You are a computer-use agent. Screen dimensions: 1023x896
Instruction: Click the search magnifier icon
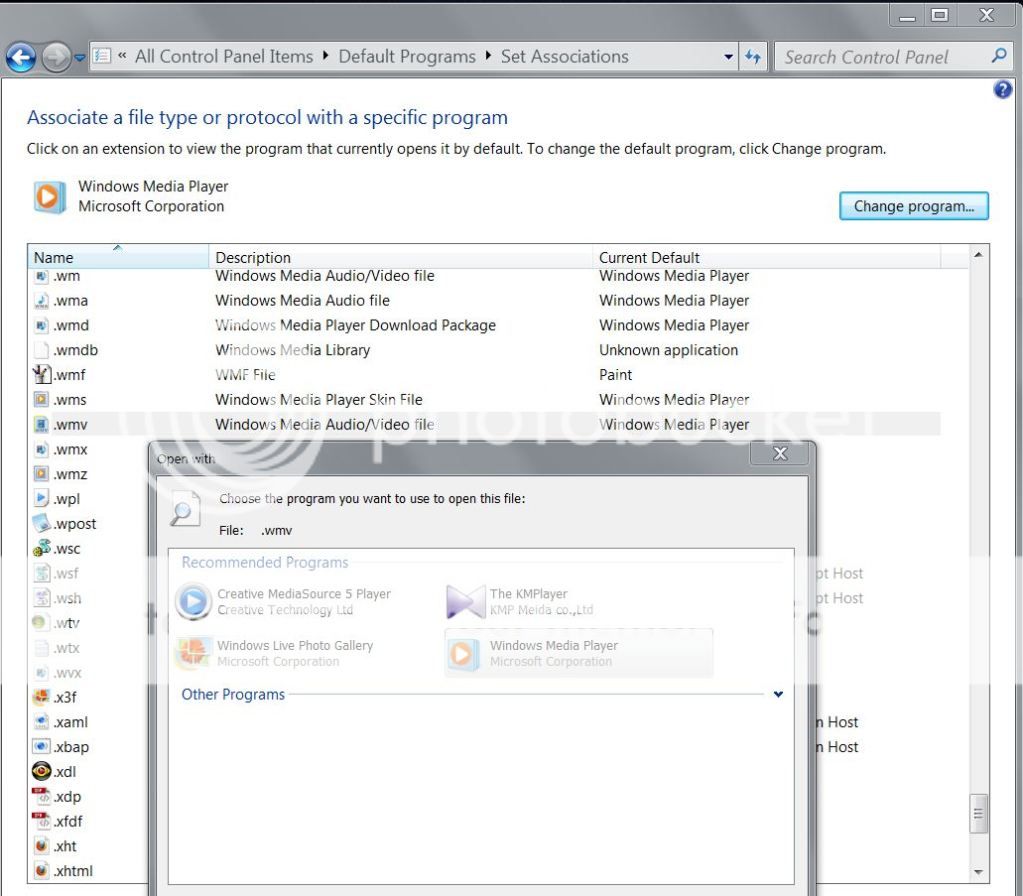[x=998, y=56]
